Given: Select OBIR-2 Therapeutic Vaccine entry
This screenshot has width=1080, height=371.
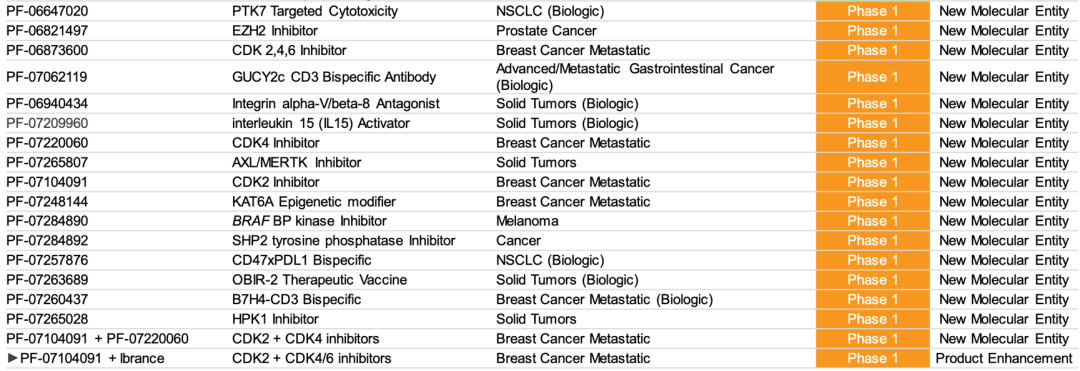Looking at the screenshot, I should [x=320, y=280].
